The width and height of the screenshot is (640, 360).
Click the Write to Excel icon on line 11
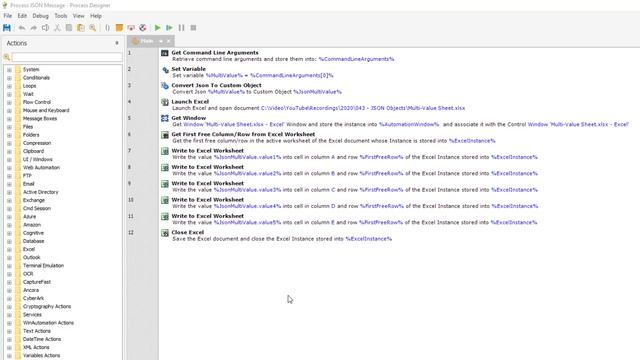click(165, 217)
